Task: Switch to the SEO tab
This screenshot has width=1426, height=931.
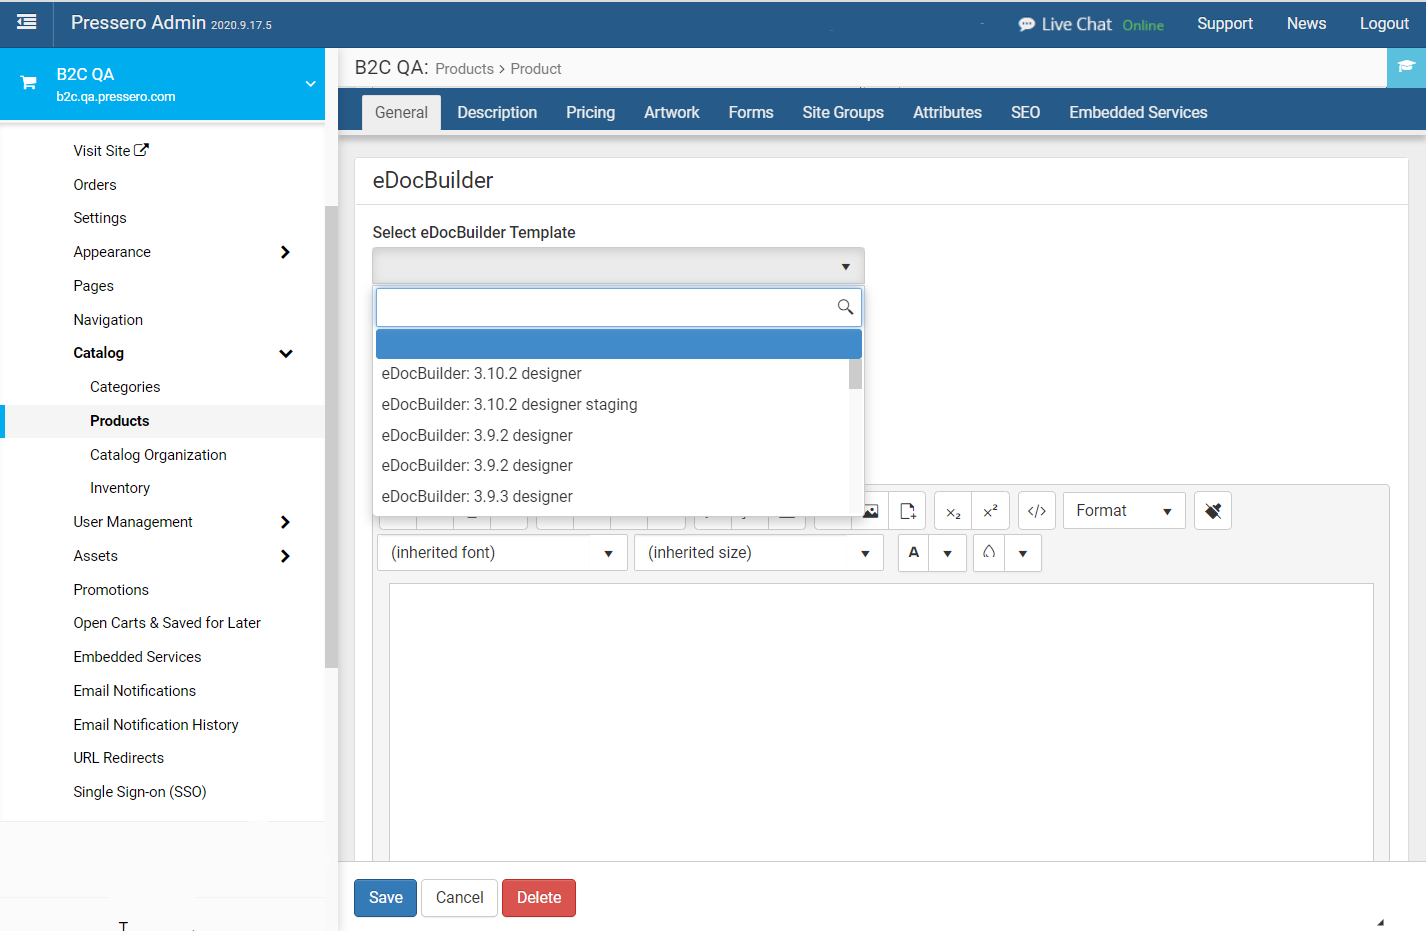Action: pyautogui.click(x=1025, y=113)
